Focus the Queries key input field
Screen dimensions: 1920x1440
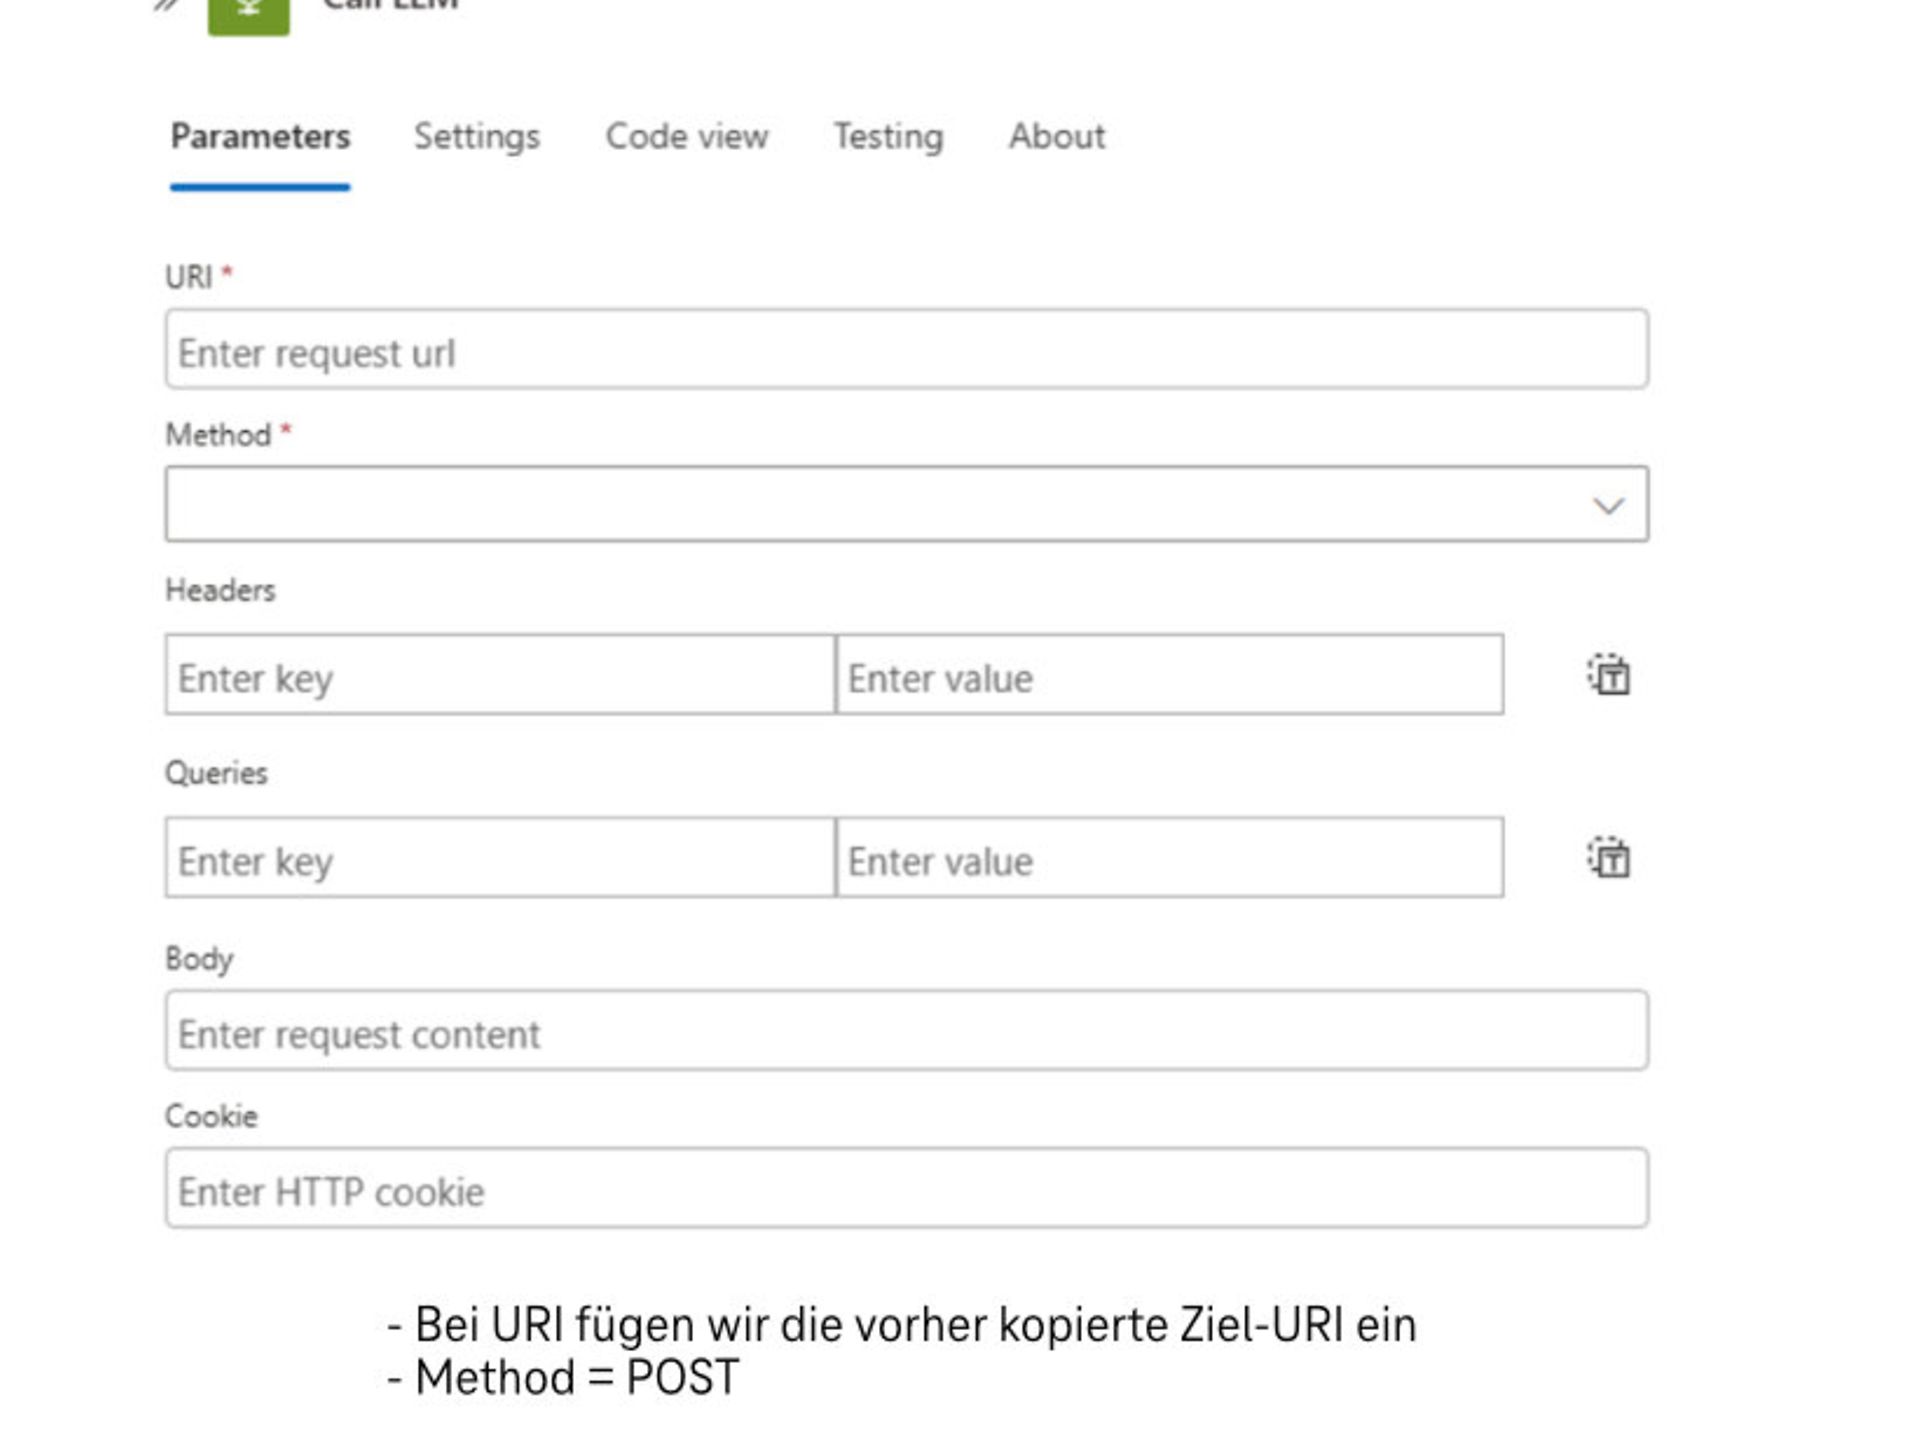coord(500,858)
